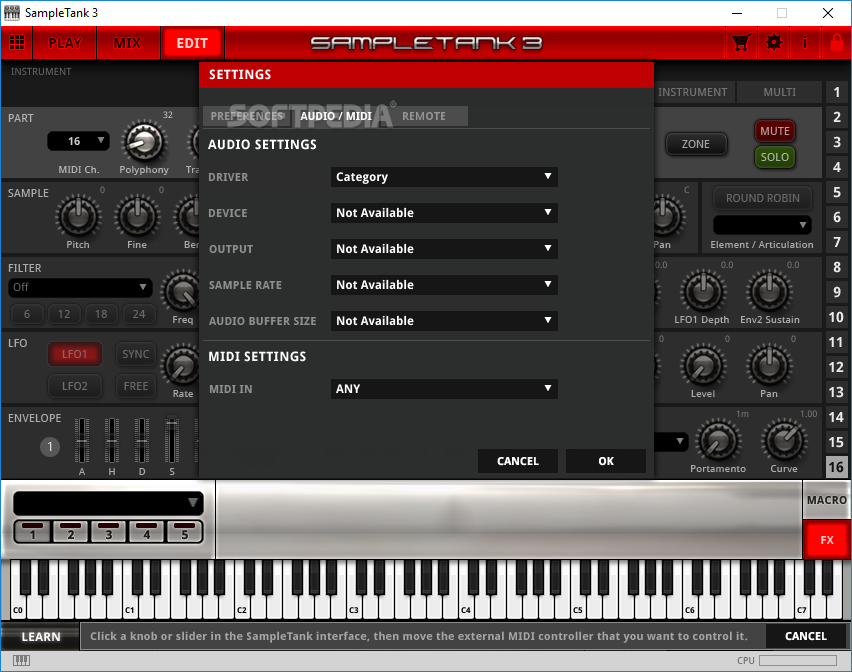Select the AUDIO / MIDI settings tab
Image resolution: width=852 pixels, height=672 pixels.
[x=336, y=116]
